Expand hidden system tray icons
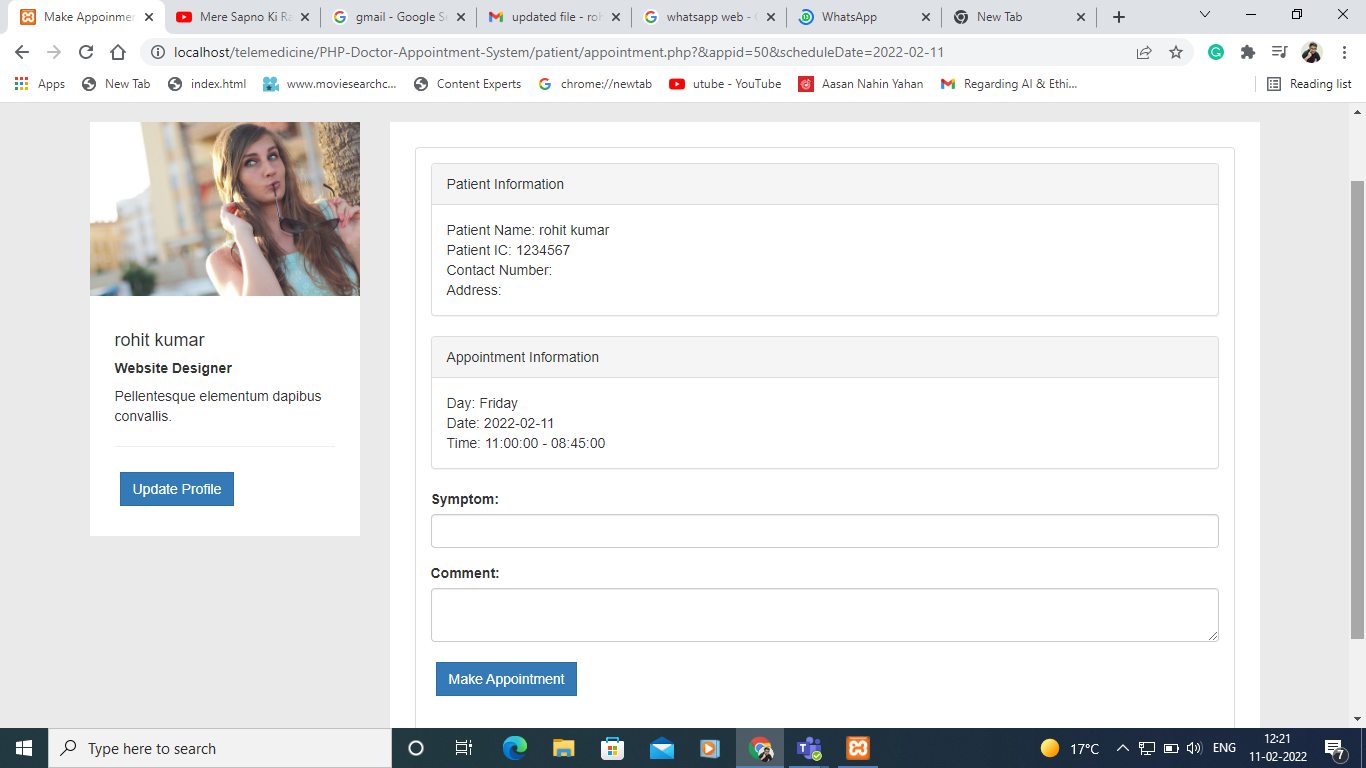This screenshot has height=768, width=1366. point(1123,747)
